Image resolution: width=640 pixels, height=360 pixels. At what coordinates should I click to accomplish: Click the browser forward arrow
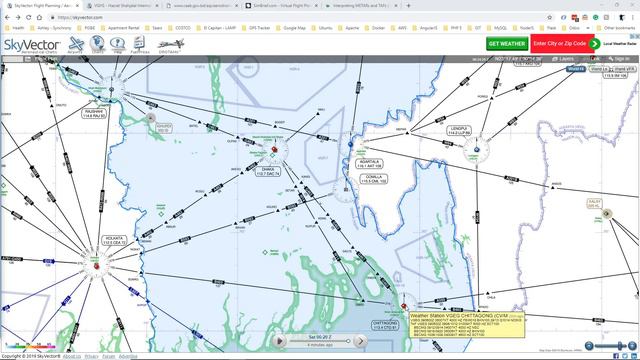pos(18,18)
